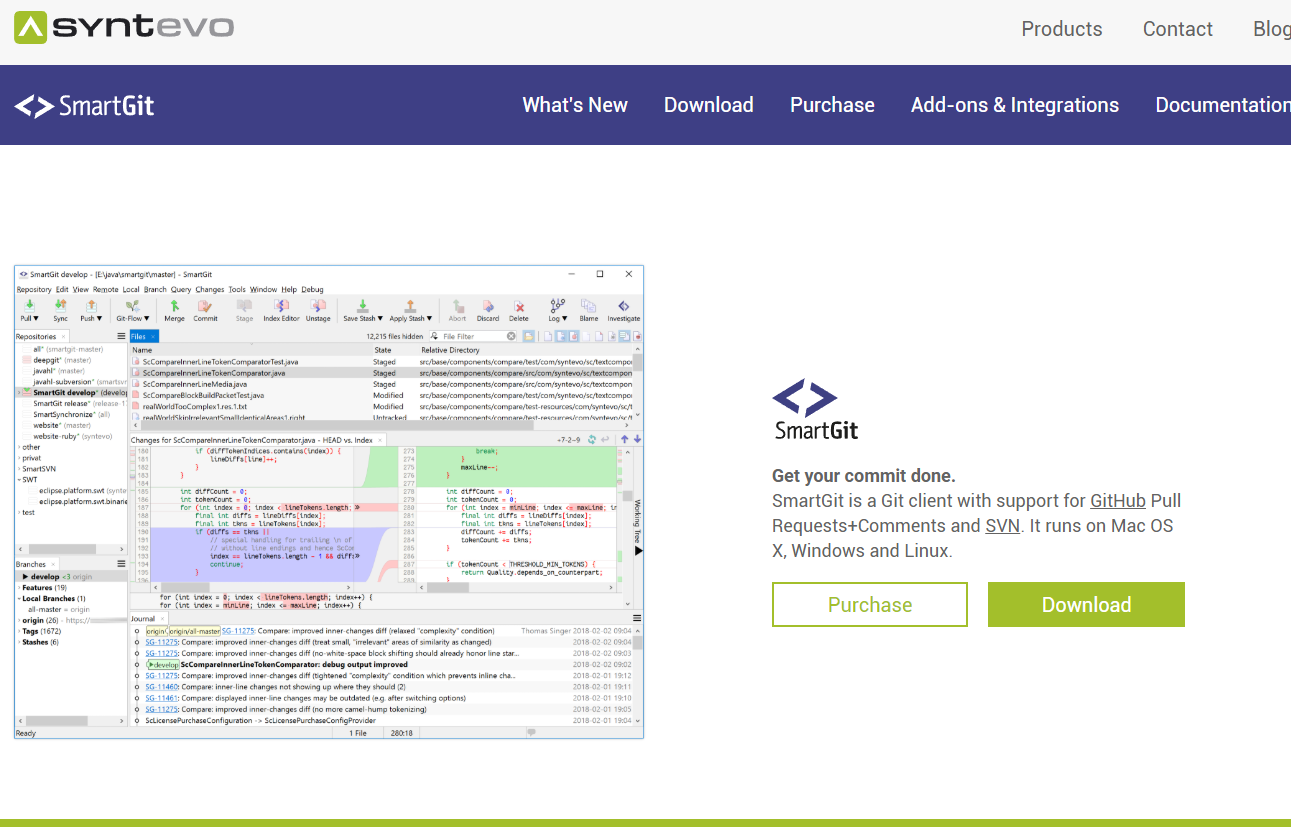Screen dimensions: 1291x827
Task: Click the Name column header
Action: coord(250,350)
